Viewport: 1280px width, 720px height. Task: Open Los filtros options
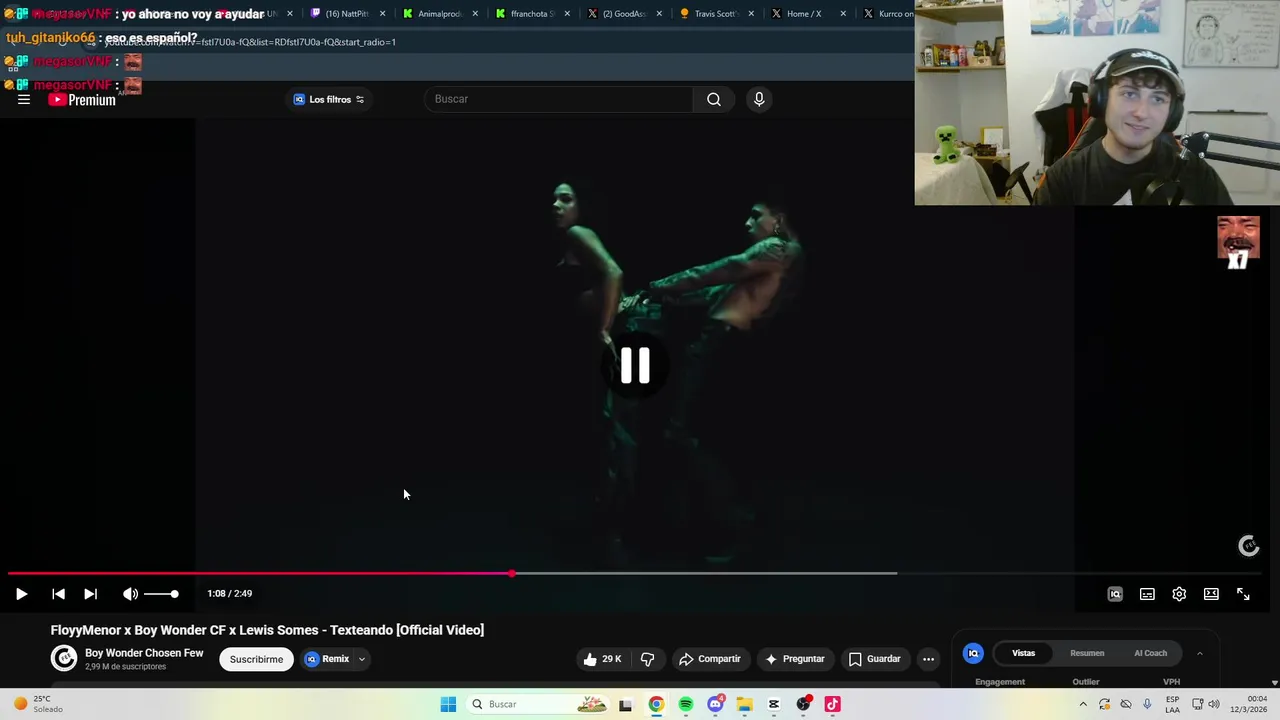[x=329, y=99]
